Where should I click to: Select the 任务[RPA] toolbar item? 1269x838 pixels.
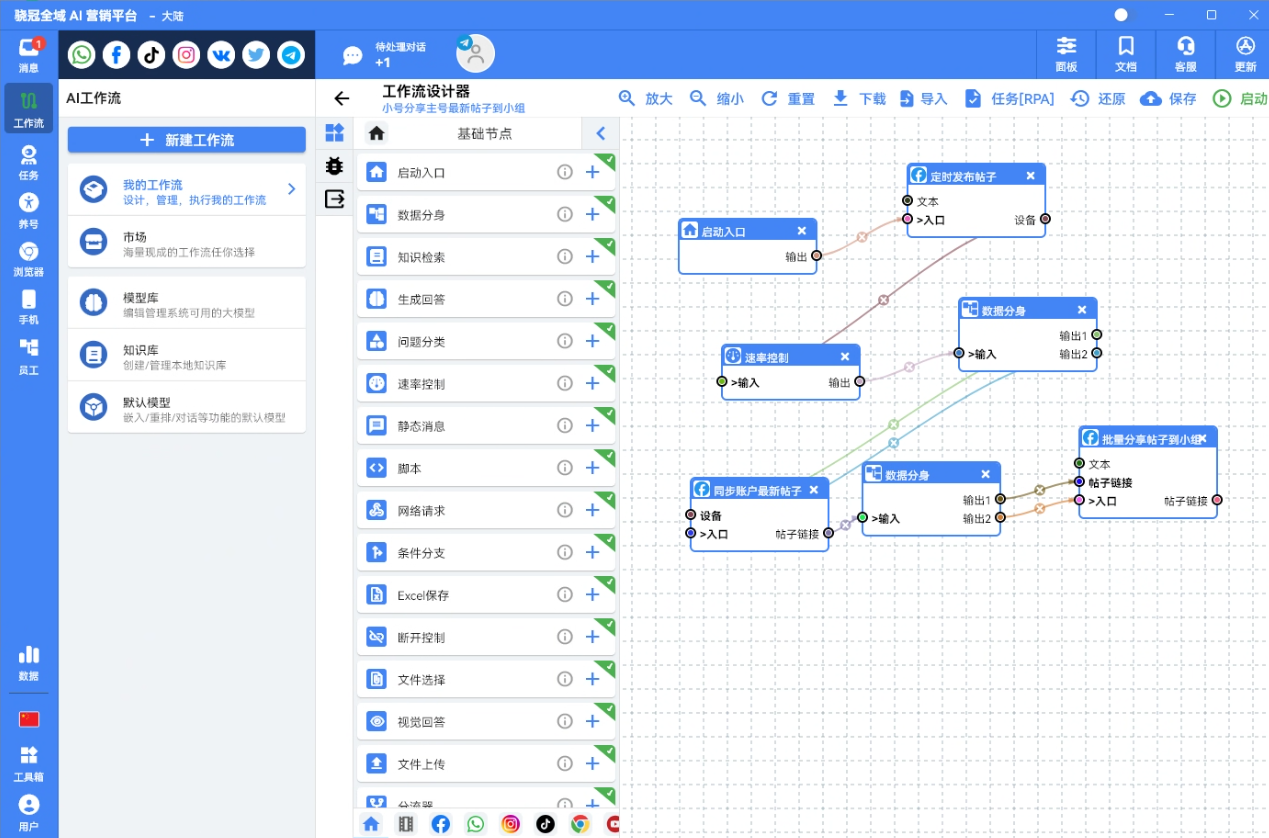[1010, 99]
